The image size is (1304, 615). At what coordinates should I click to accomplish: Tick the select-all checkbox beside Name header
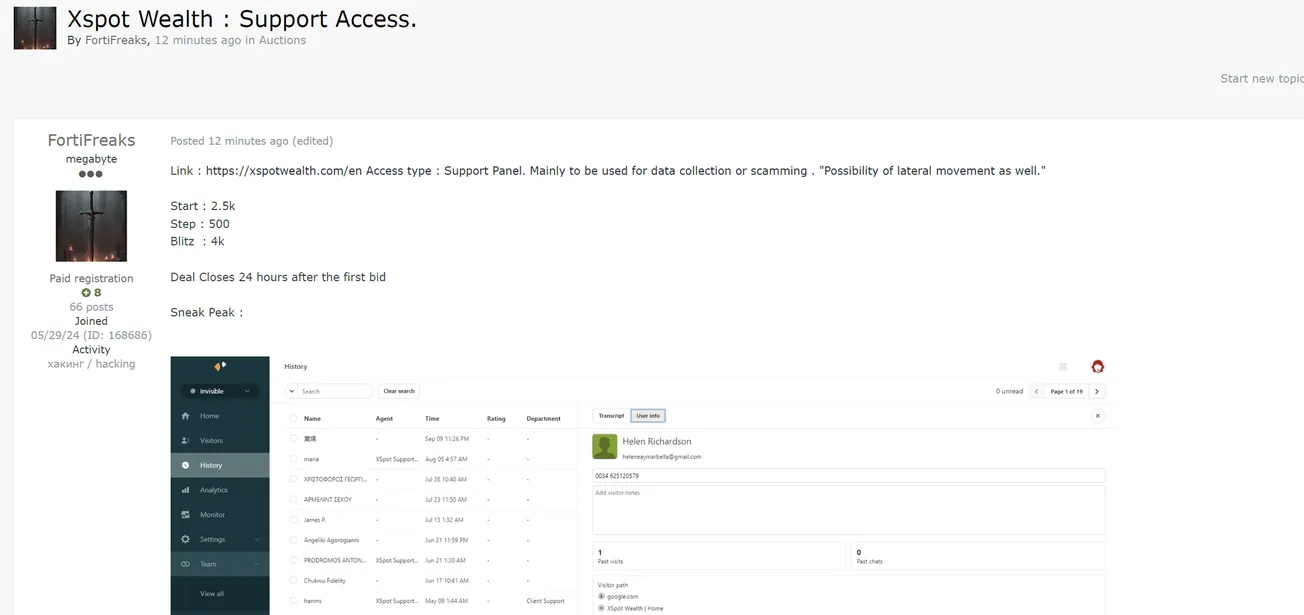click(293, 419)
